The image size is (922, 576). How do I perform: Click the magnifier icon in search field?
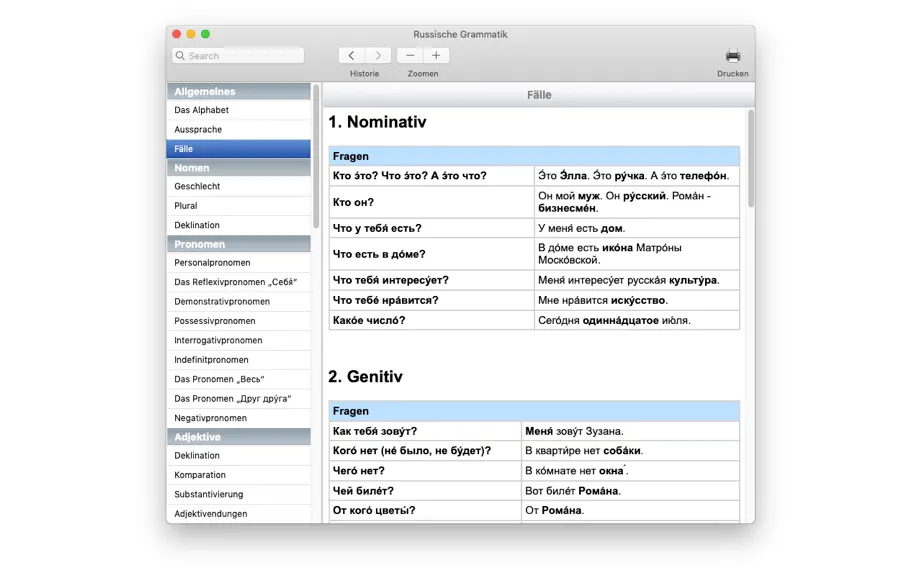[181, 55]
